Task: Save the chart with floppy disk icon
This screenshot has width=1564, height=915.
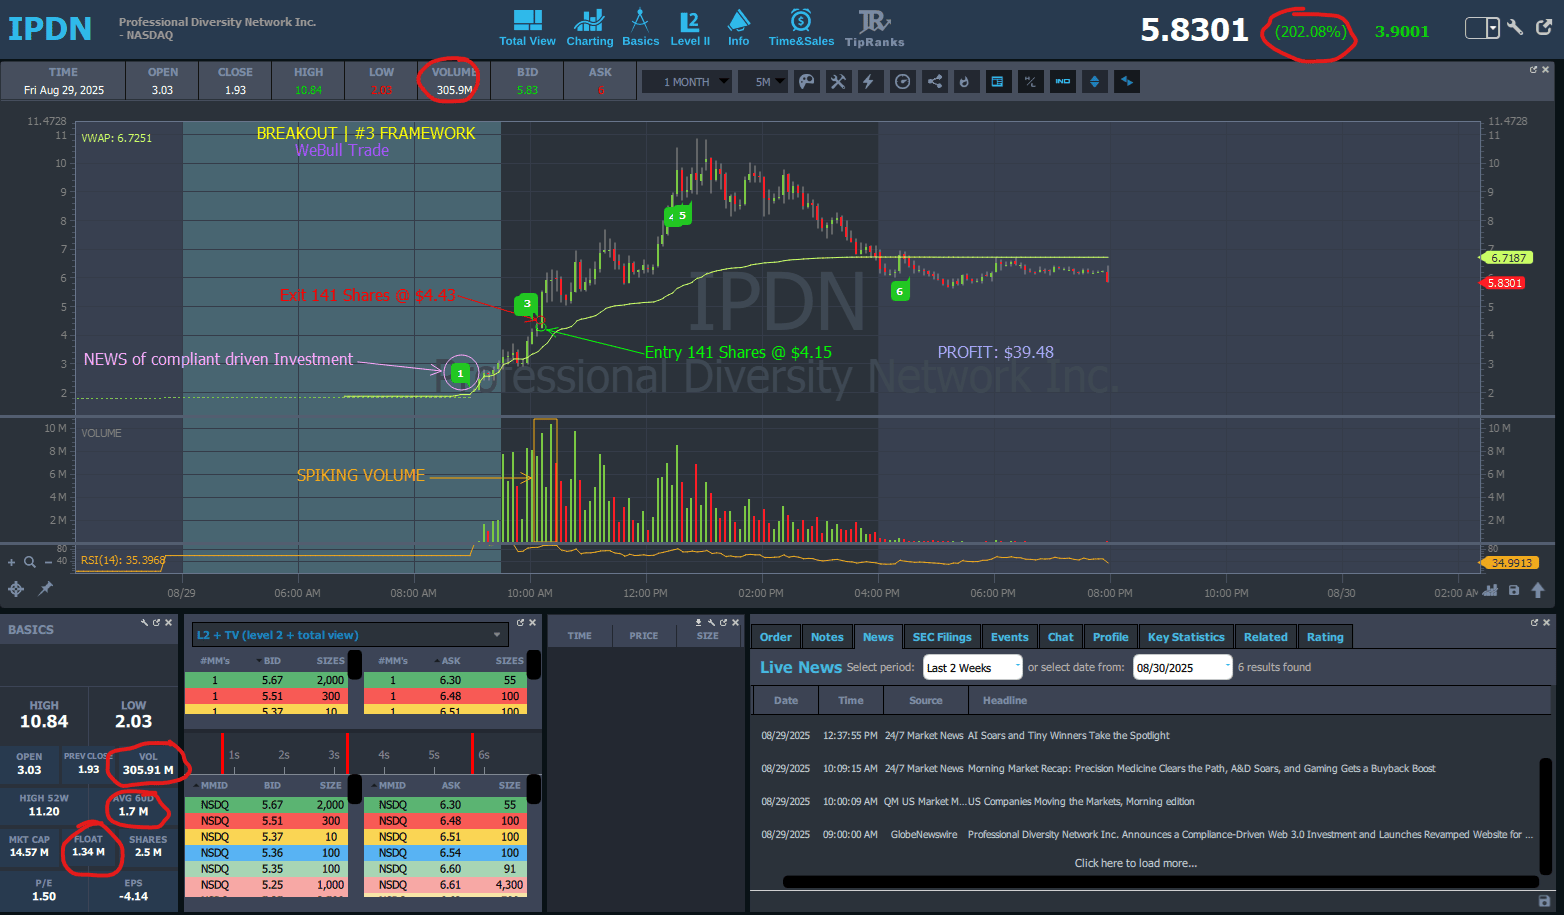Action: [x=1514, y=590]
